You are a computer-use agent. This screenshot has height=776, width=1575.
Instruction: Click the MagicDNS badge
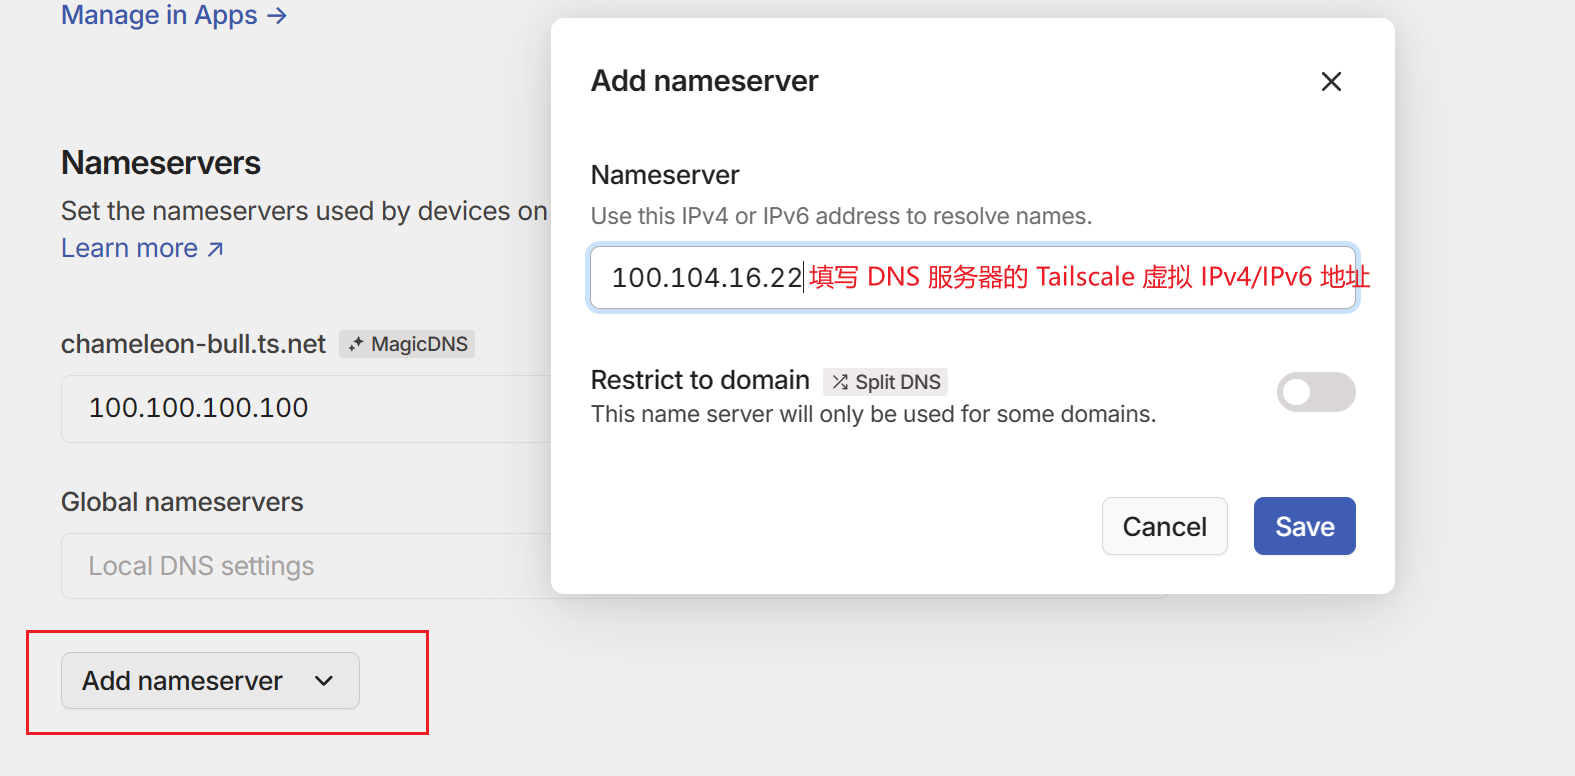tap(407, 344)
